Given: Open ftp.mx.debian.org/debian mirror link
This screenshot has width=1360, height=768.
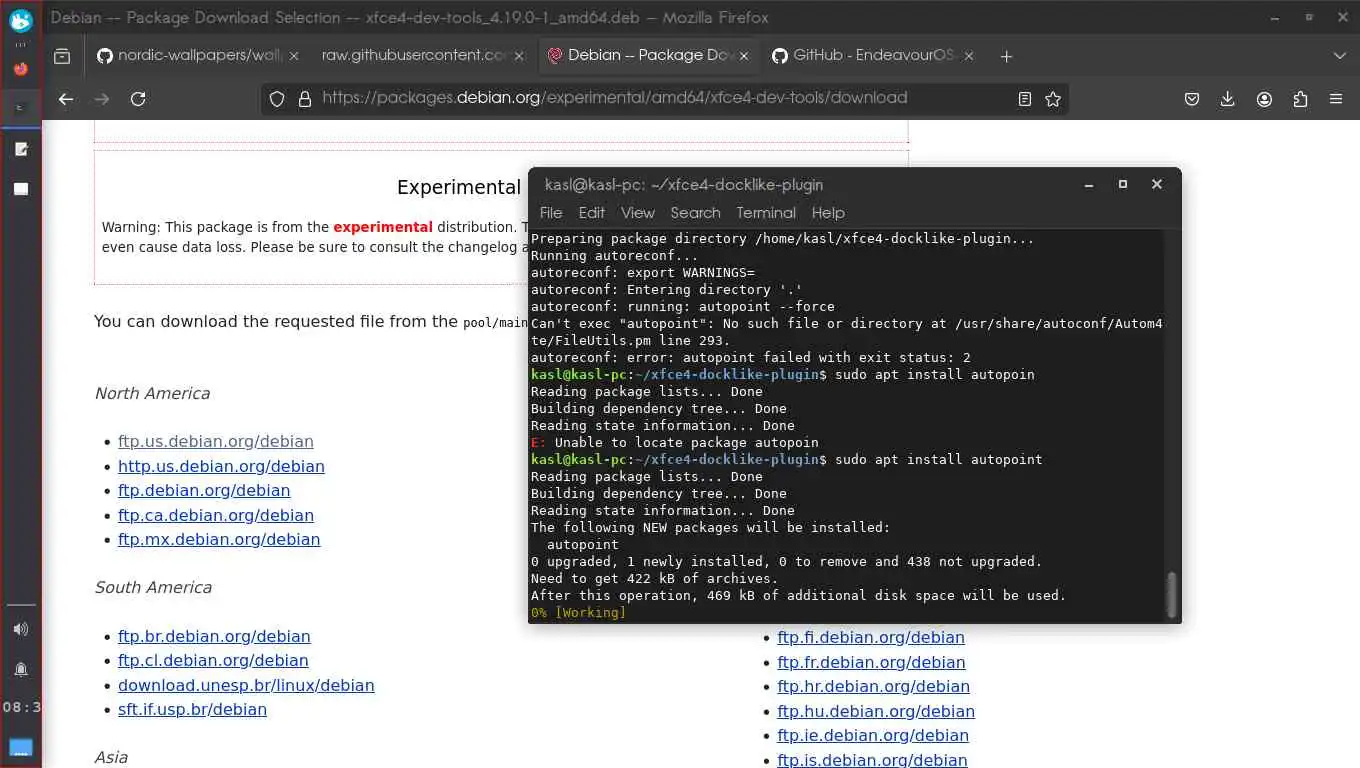Looking at the screenshot, I should click(219, 539).
